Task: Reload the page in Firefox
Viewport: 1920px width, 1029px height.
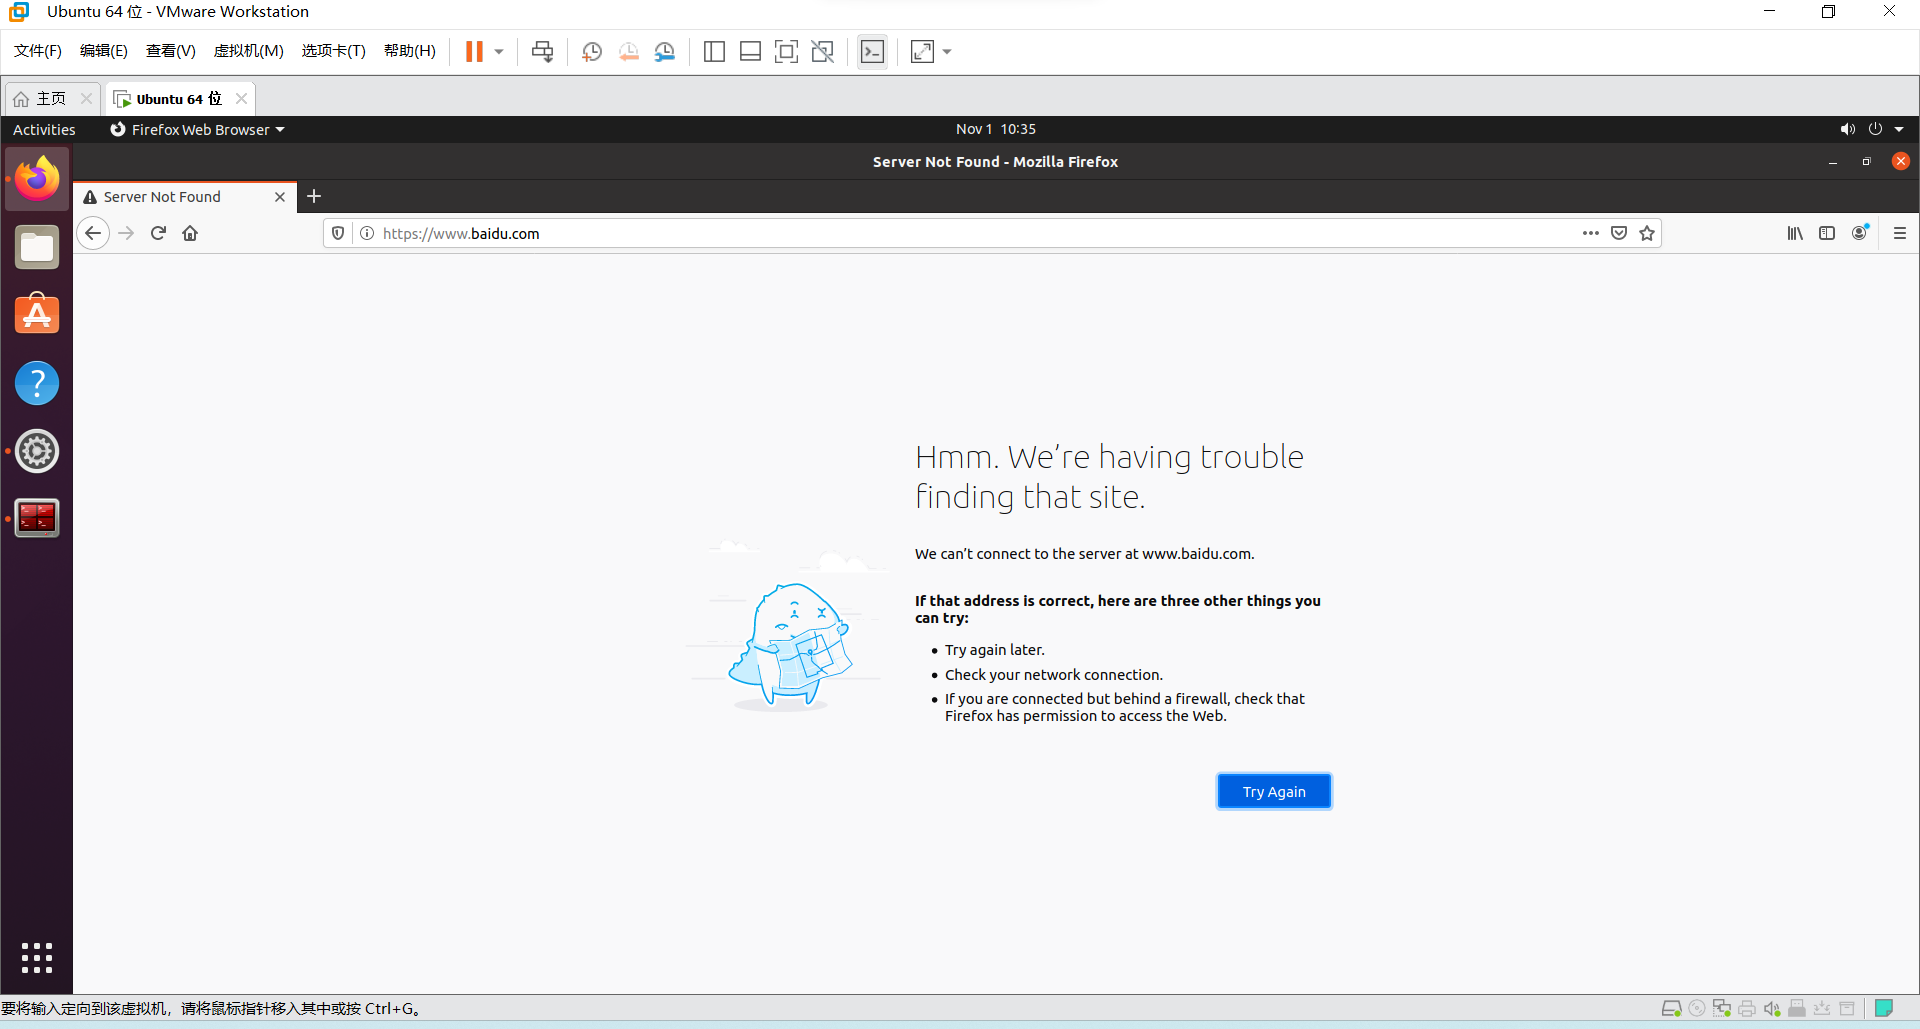Action: [x=158, y=233]
